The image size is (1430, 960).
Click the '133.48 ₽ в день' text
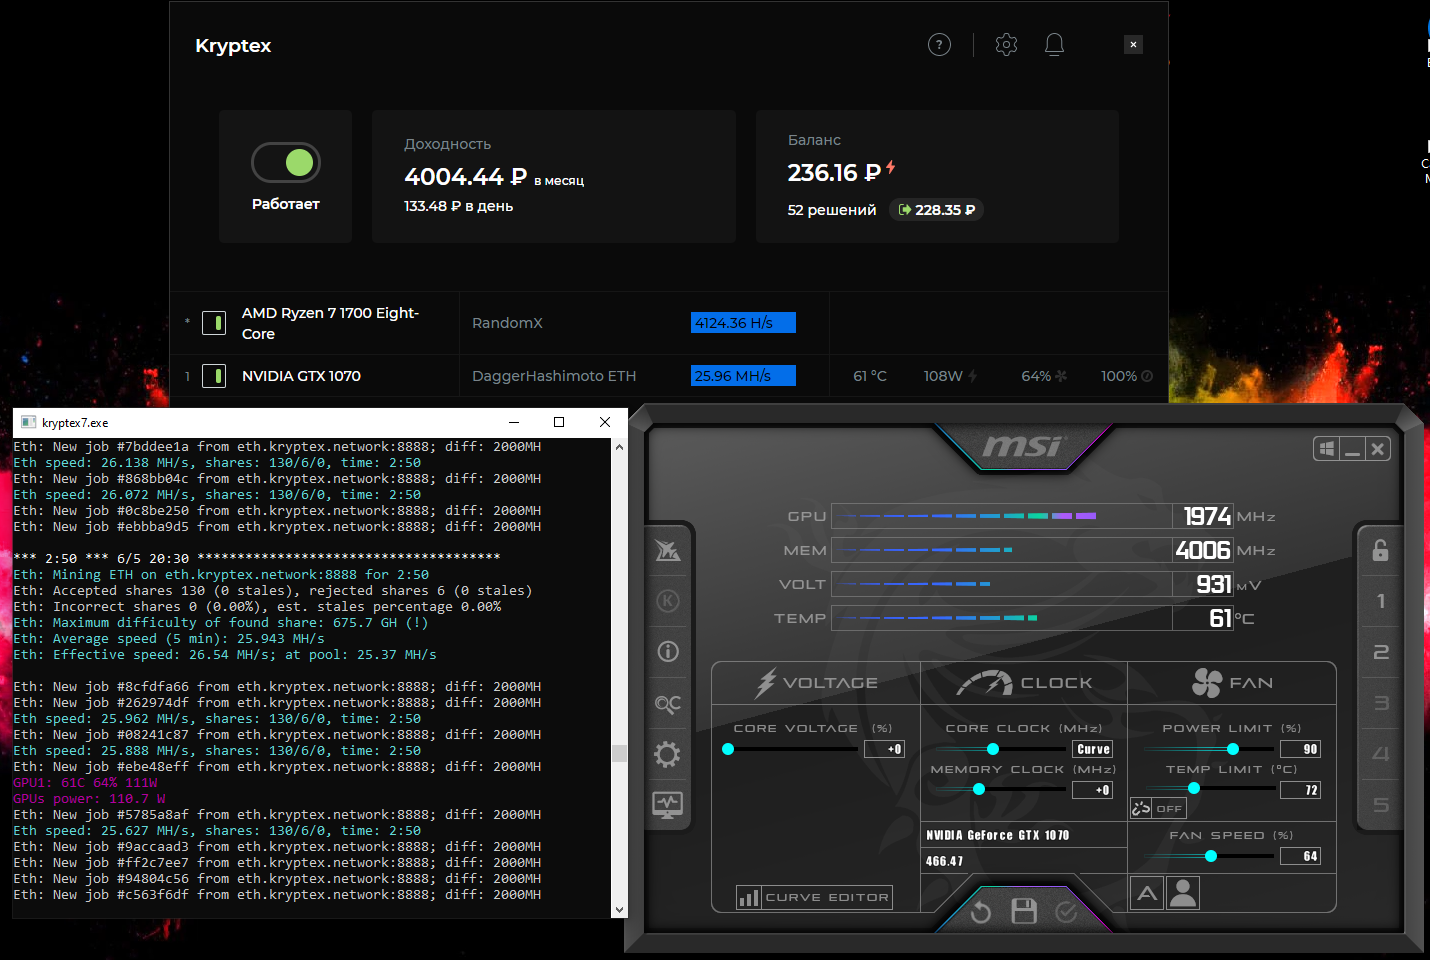pyautogui.click(x=458, y=206)
